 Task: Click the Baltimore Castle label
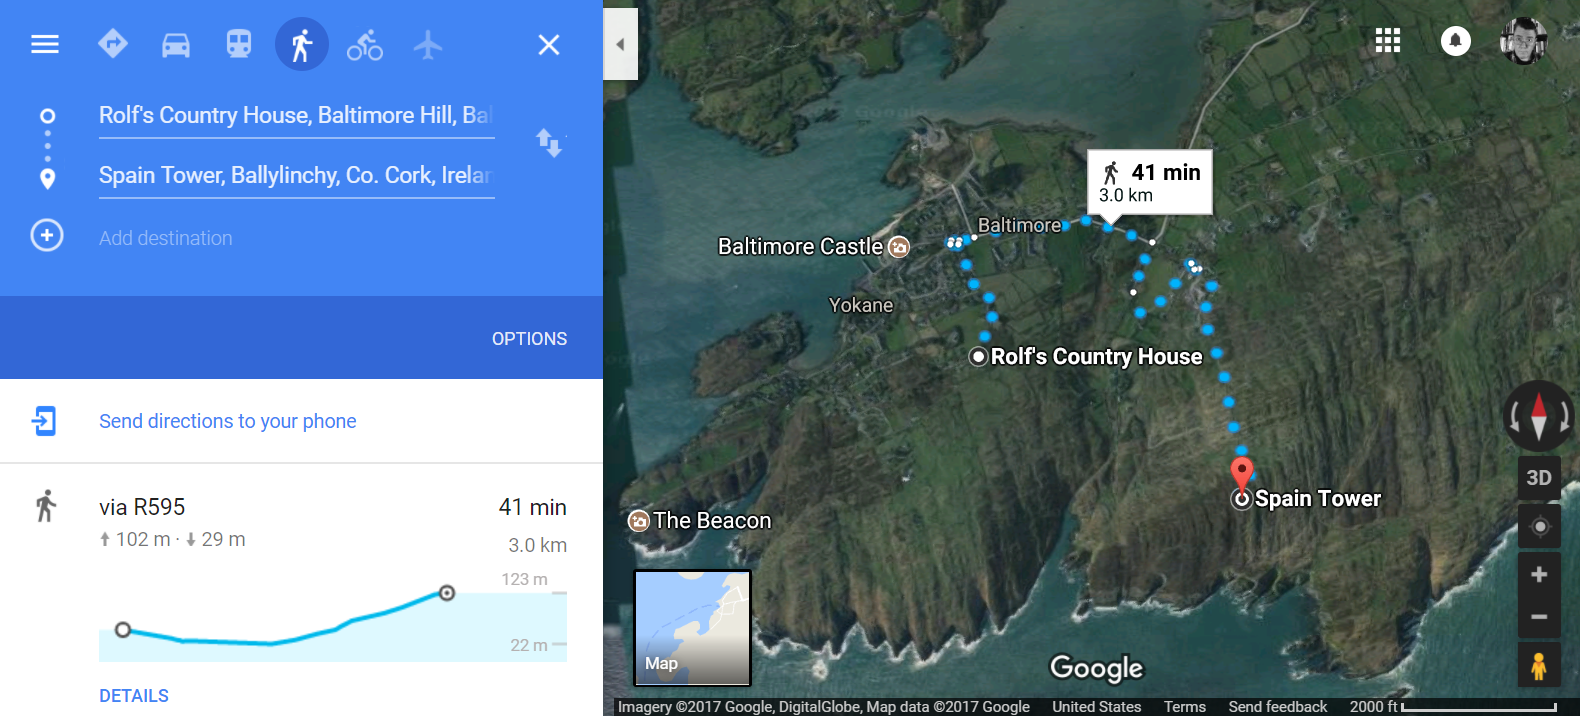tap(800, 246)
